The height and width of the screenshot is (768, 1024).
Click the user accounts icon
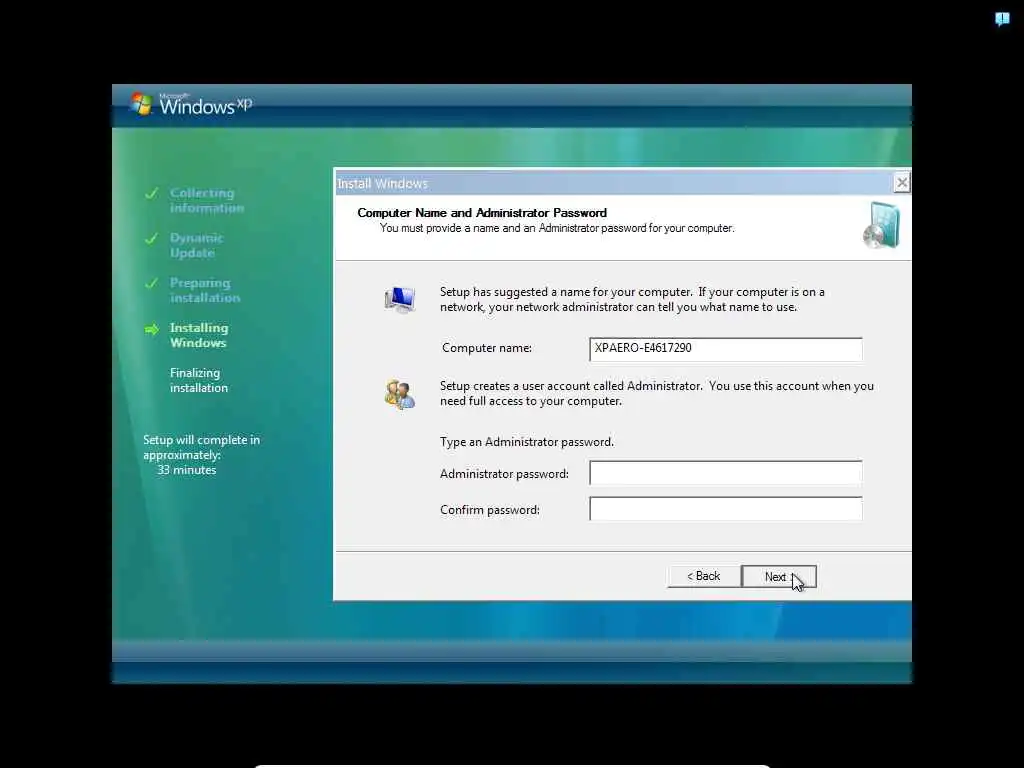[400, 394]
